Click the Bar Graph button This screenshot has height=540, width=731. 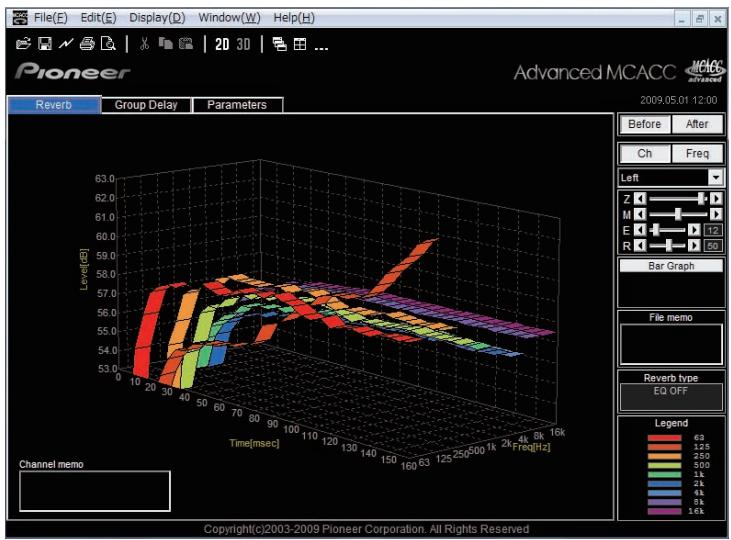point(671,266)
